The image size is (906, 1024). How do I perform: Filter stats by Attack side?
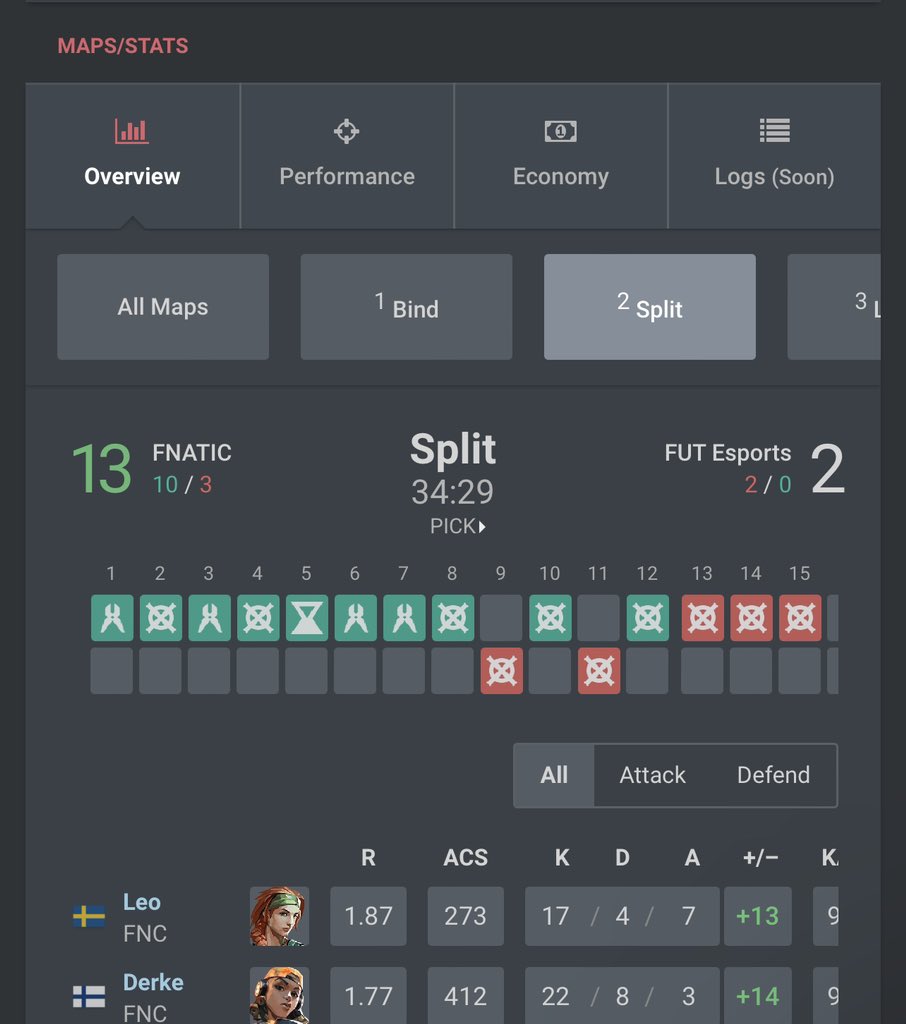pos(653,775)
